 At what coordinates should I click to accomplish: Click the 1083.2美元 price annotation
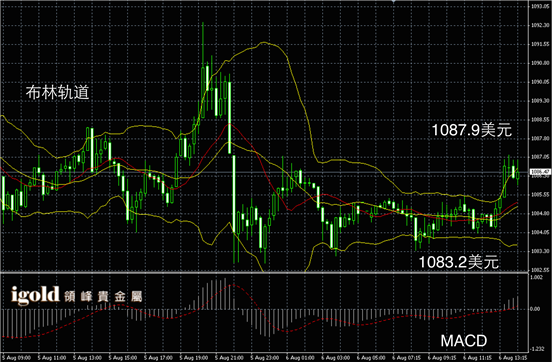458,262
